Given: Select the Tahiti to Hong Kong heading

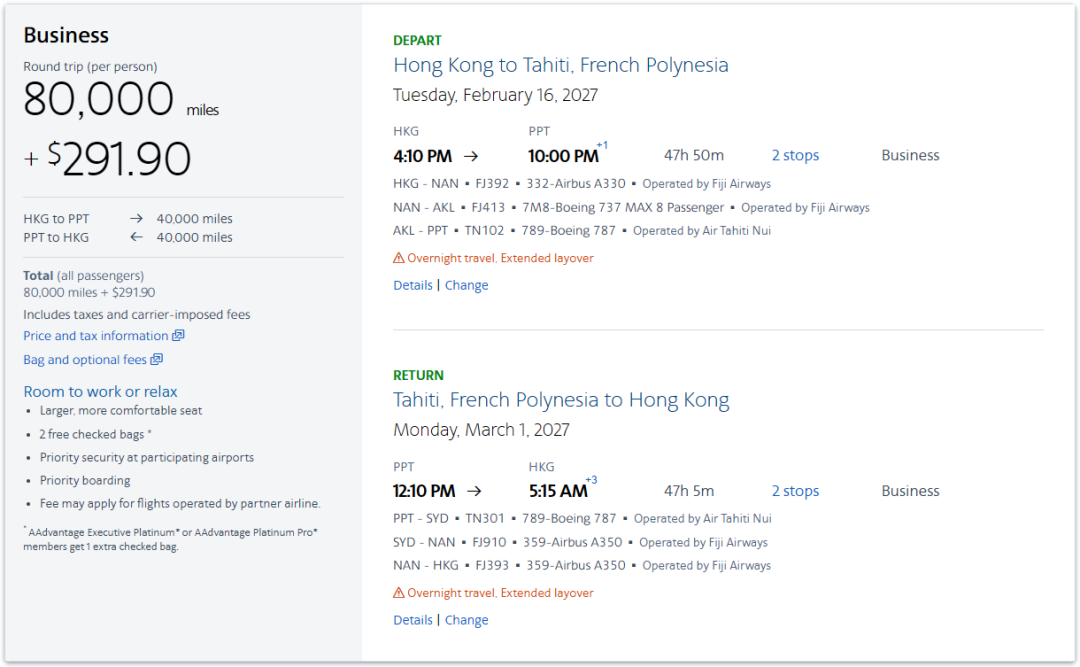Looking at the screenshot, I should [561, 400].
